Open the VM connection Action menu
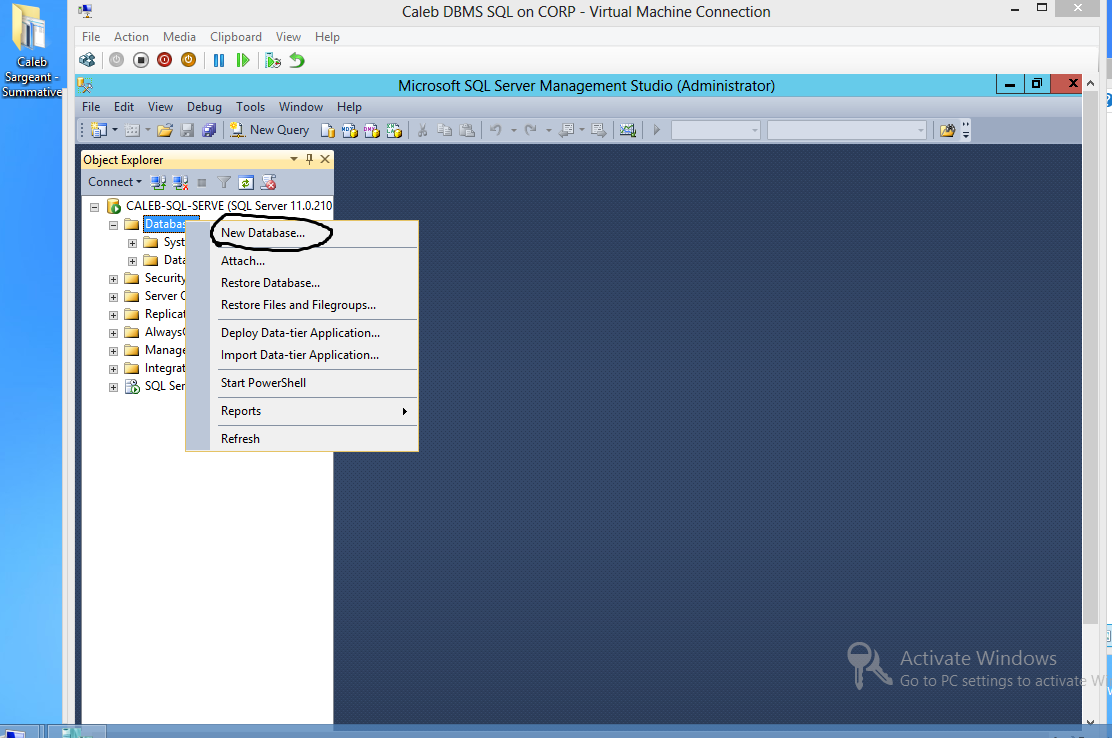 point(131,37)
